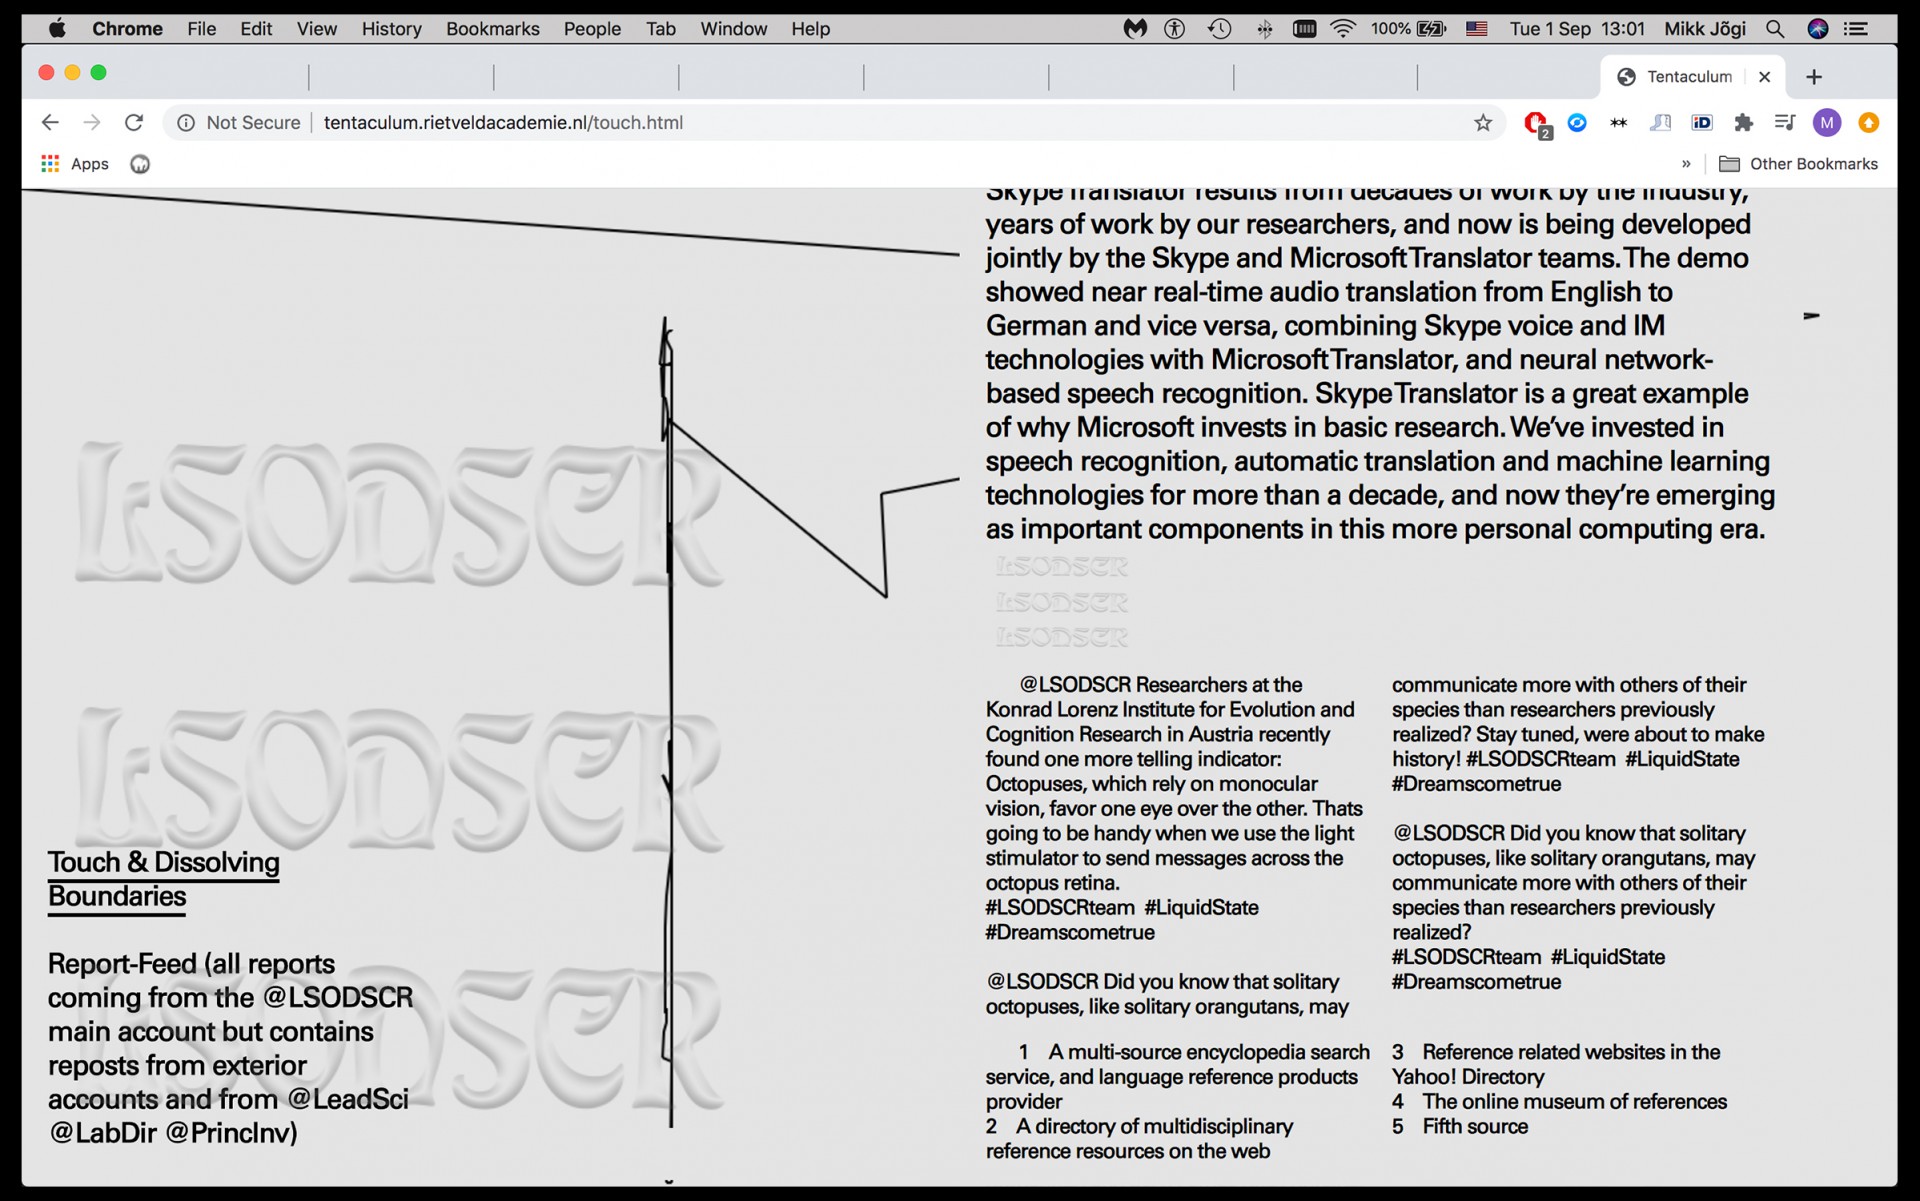Open the Extensions puzzle-piece menu
This screenshot has height=1201, width=1920.
pos(1743,122)
